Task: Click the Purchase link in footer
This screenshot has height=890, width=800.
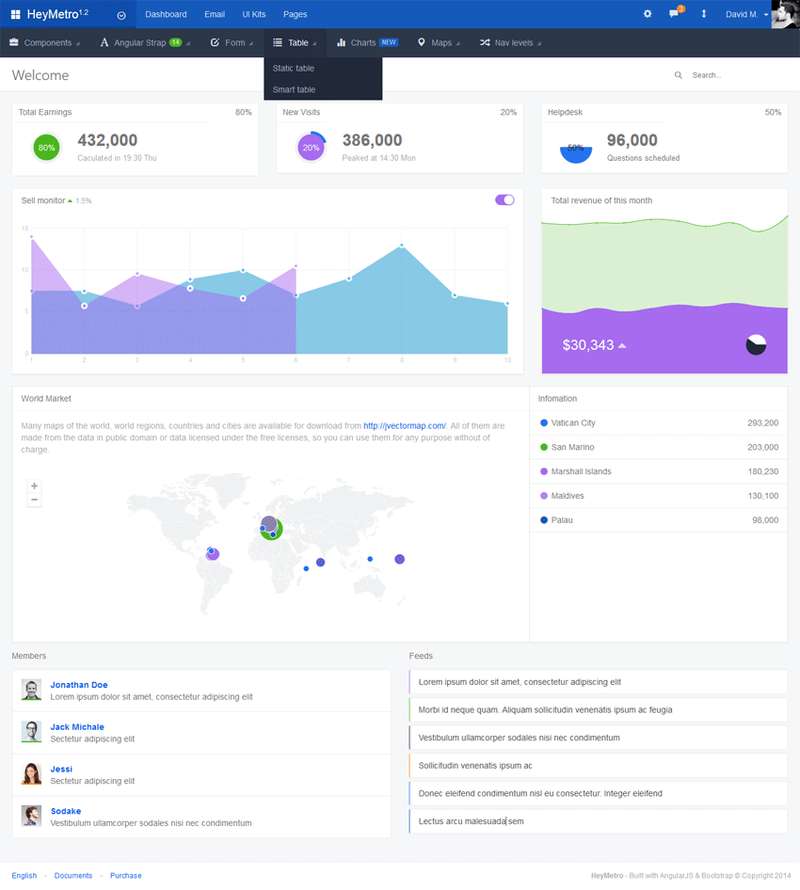Action: click(x=125, y=875)
